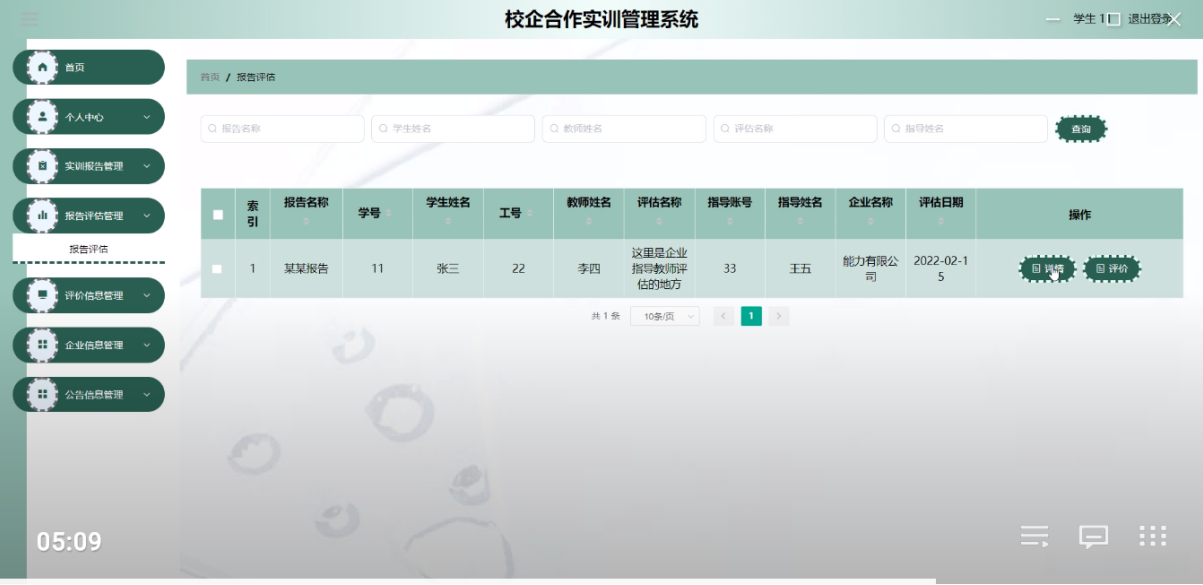Click the 能力有限公司 company cell
Screen dimensions: 1203x585
click(x=870, y=268)
